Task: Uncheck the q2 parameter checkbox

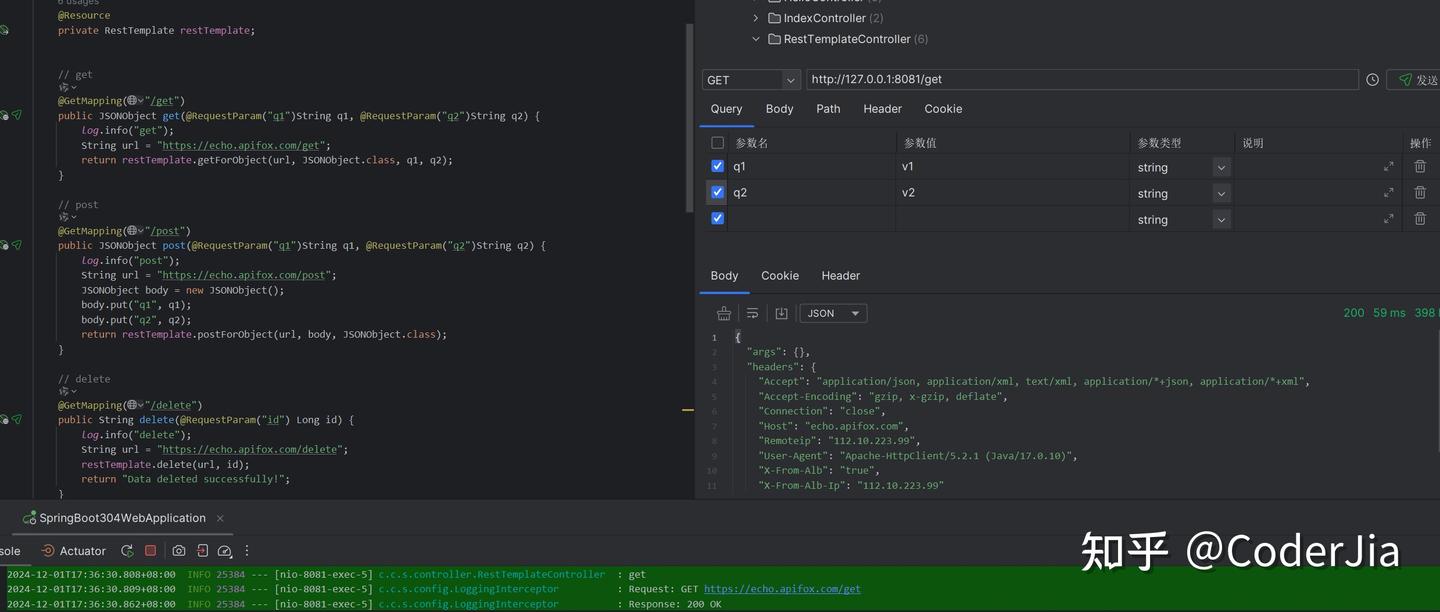Action: (x=717, y=192)
